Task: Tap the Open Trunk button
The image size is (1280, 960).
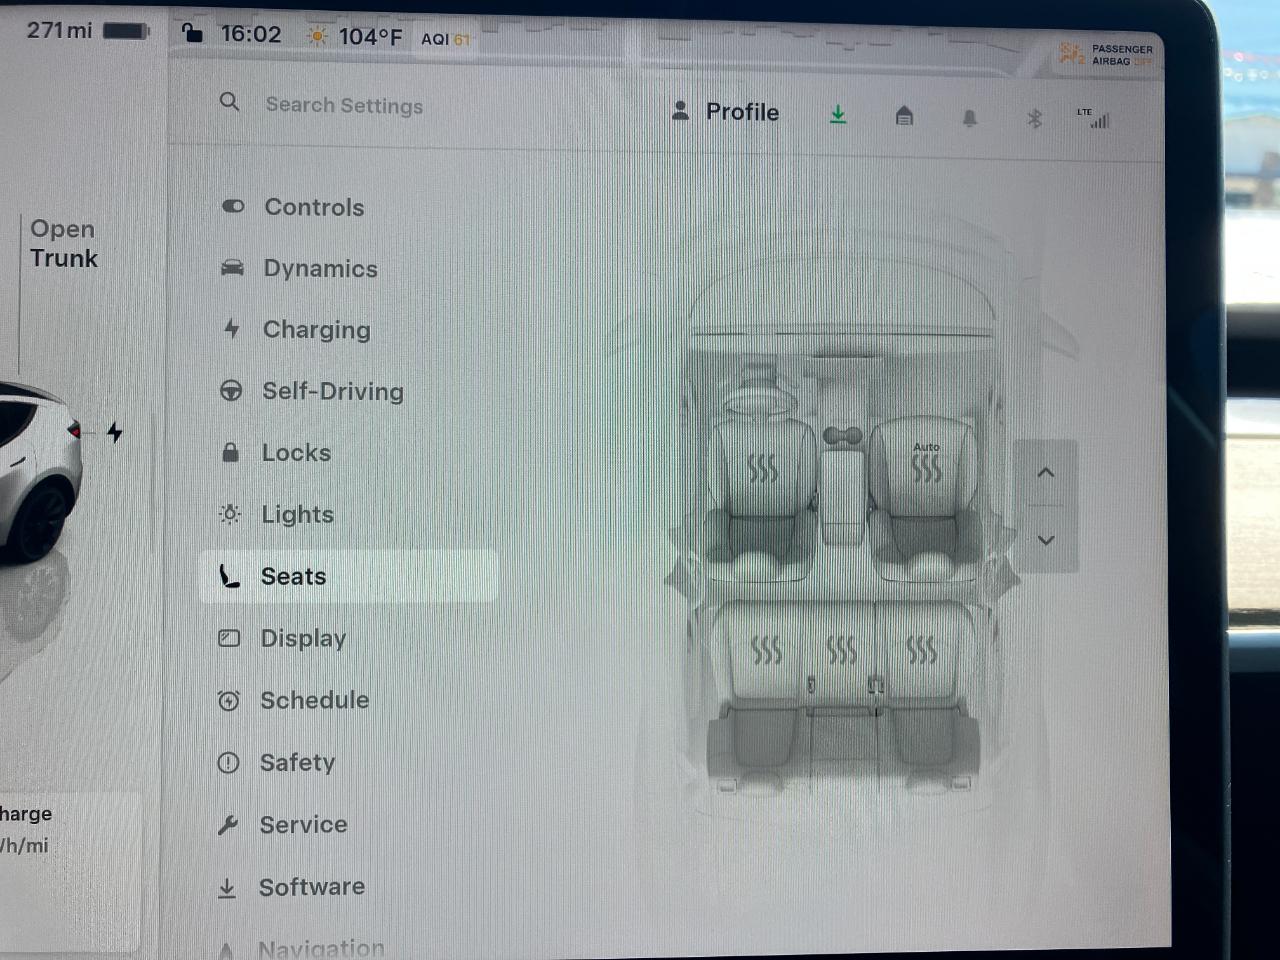Action: (63, 243)
